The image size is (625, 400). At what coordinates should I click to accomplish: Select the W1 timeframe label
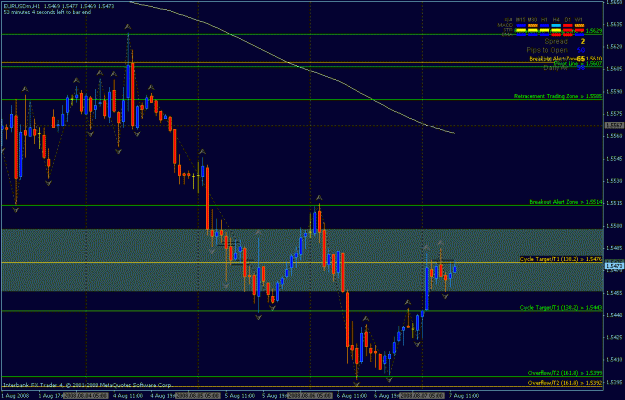(x=579, y=19)
